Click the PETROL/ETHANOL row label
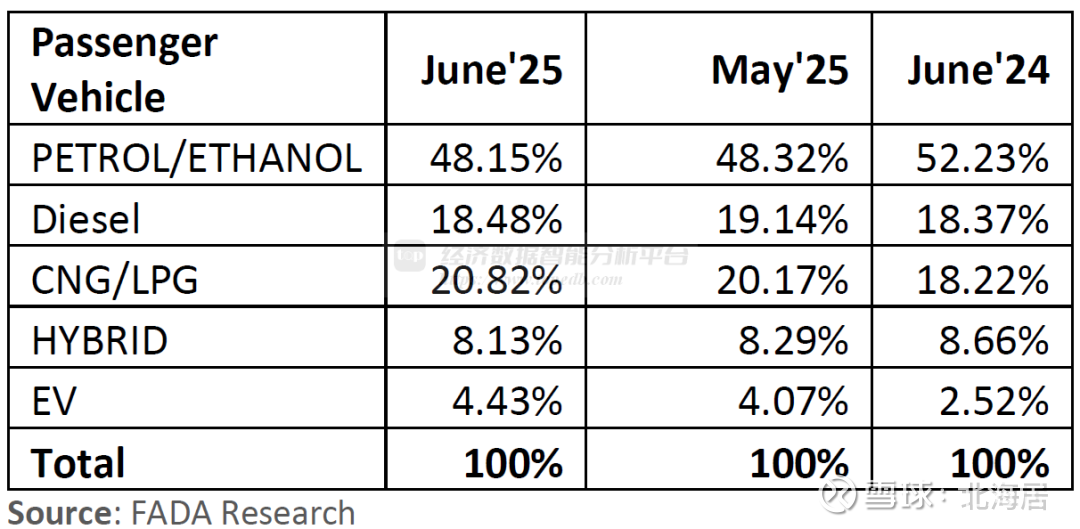Image resolution: width=1080 pixels, height=529 pixels. 197,158
